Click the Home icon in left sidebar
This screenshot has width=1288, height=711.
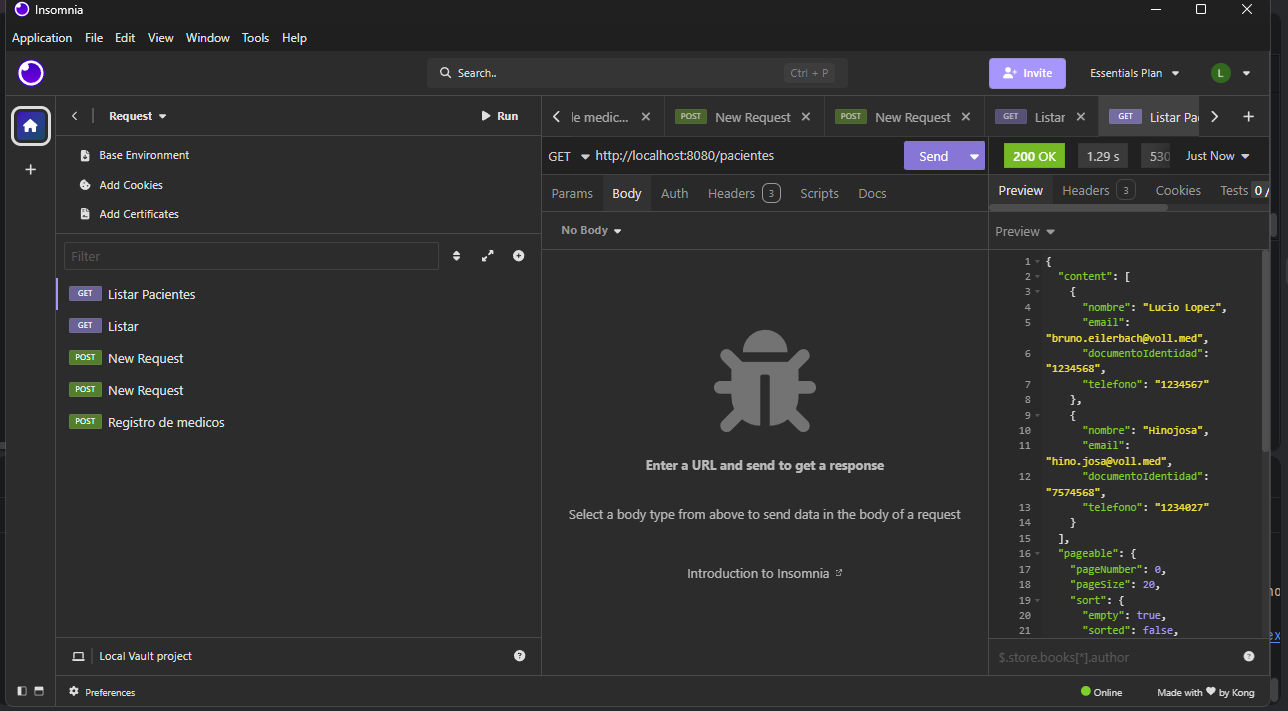30,126
